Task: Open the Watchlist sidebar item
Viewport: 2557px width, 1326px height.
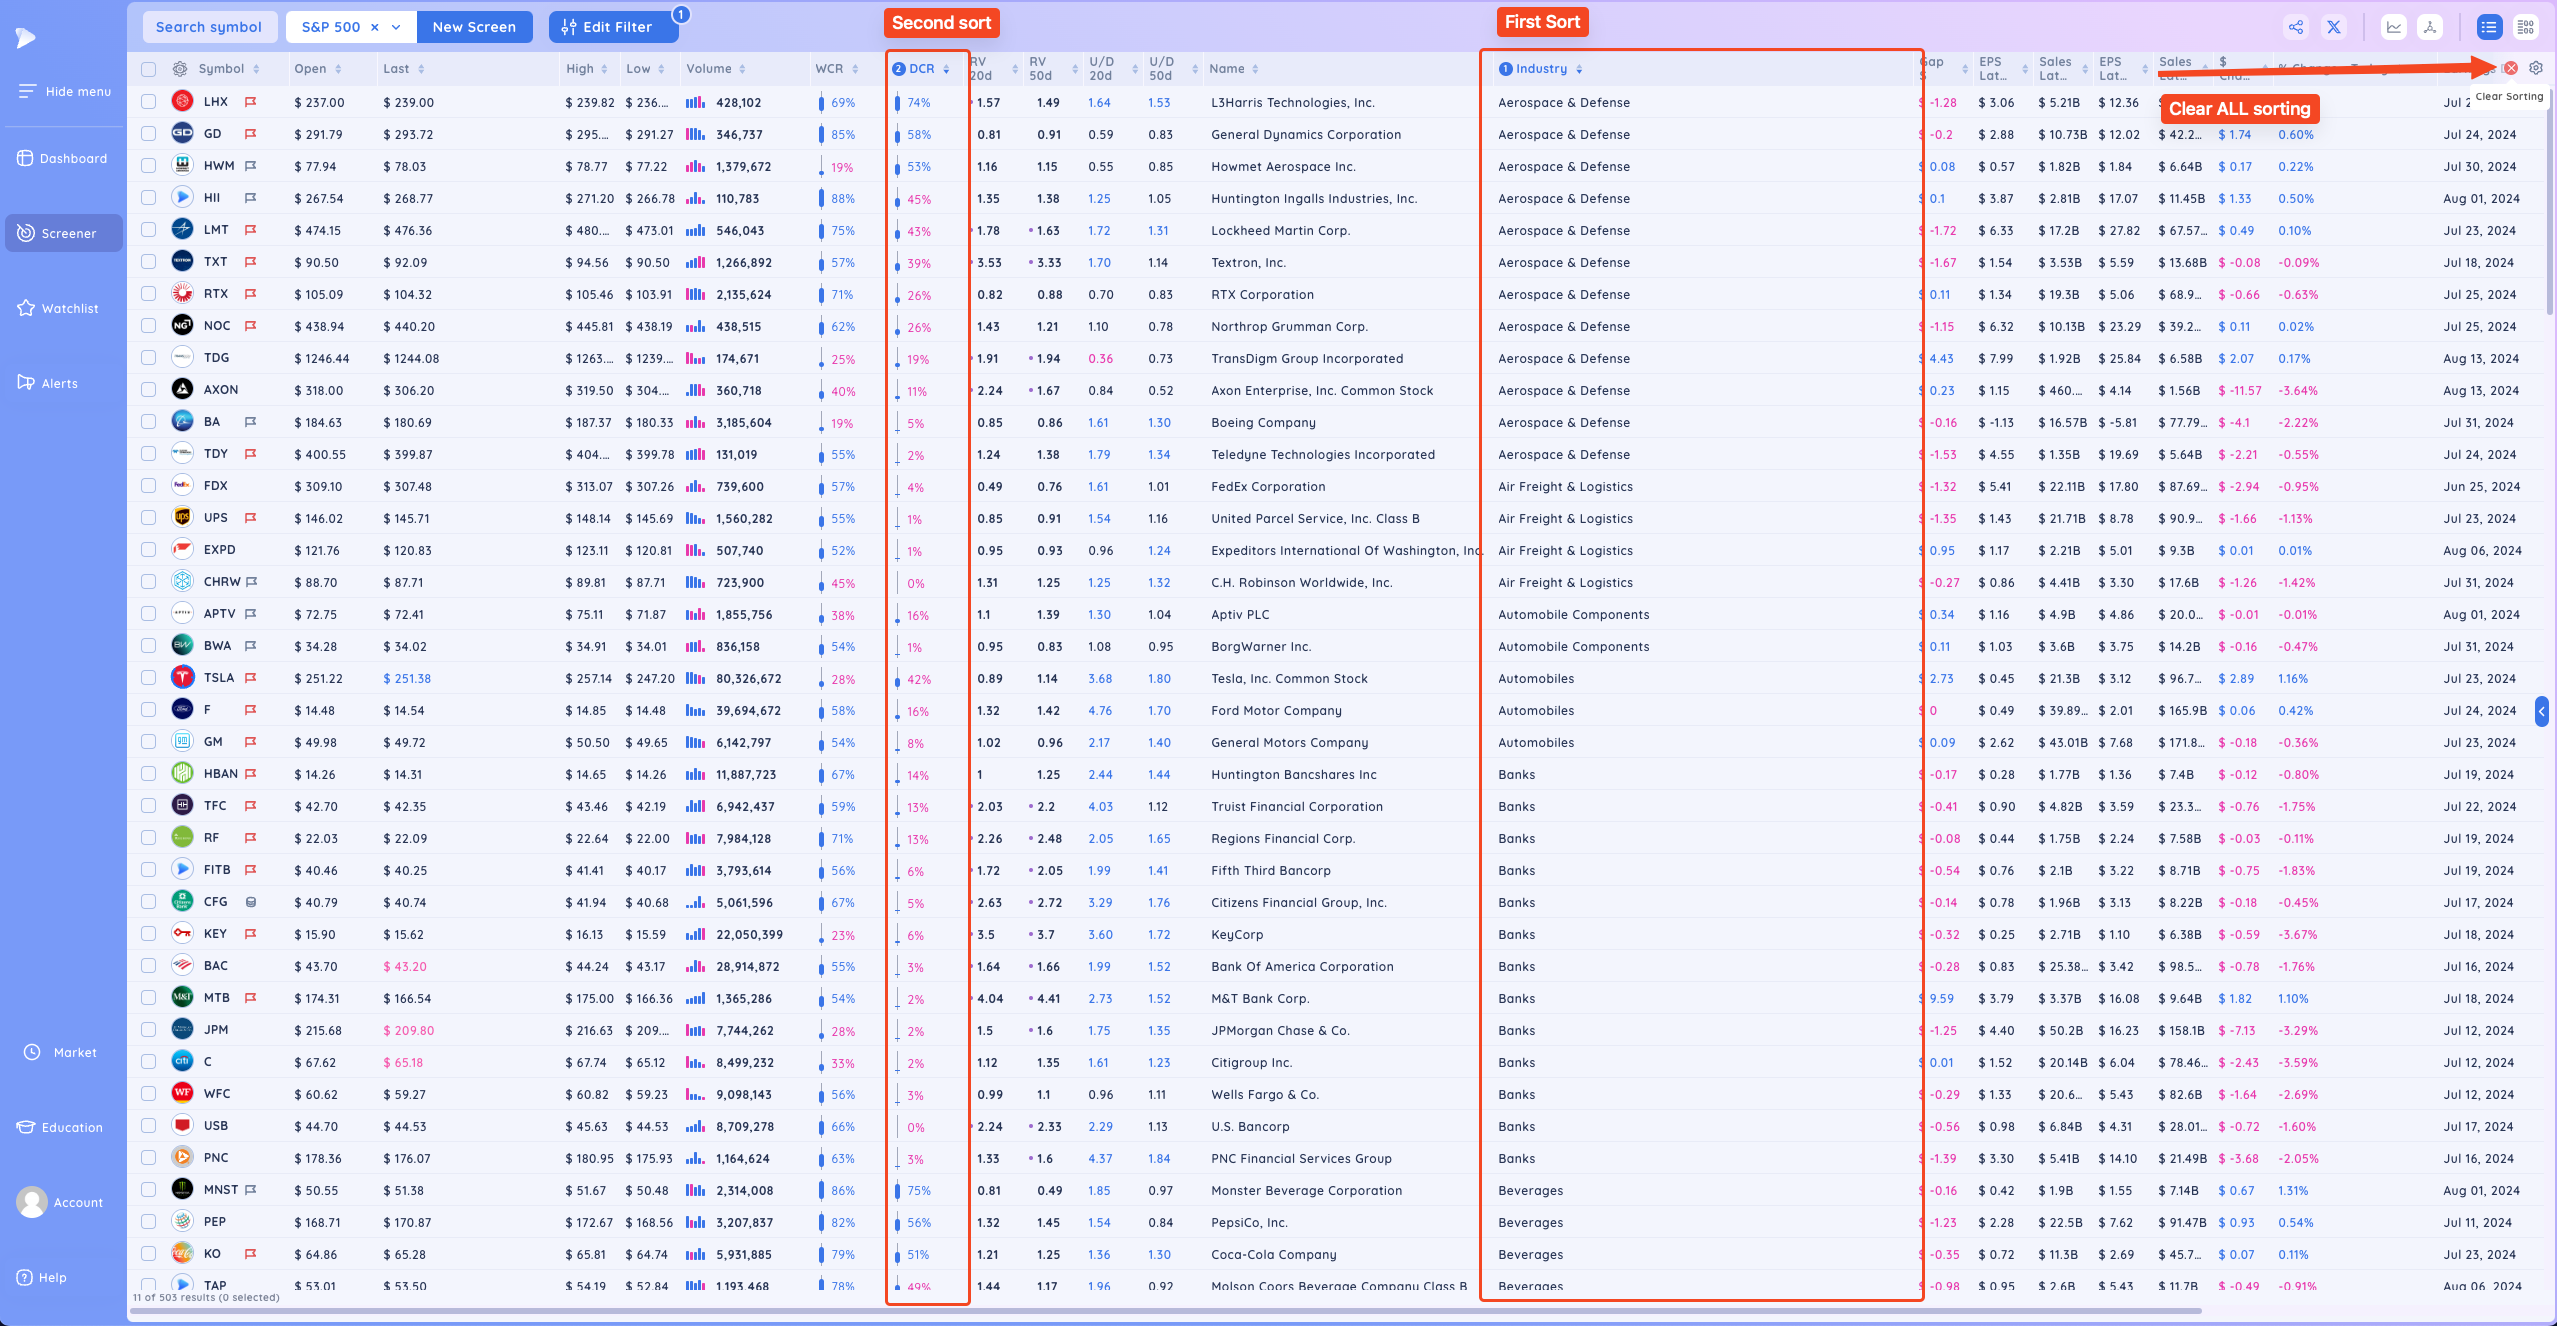Action: click(x=63, y=308)
